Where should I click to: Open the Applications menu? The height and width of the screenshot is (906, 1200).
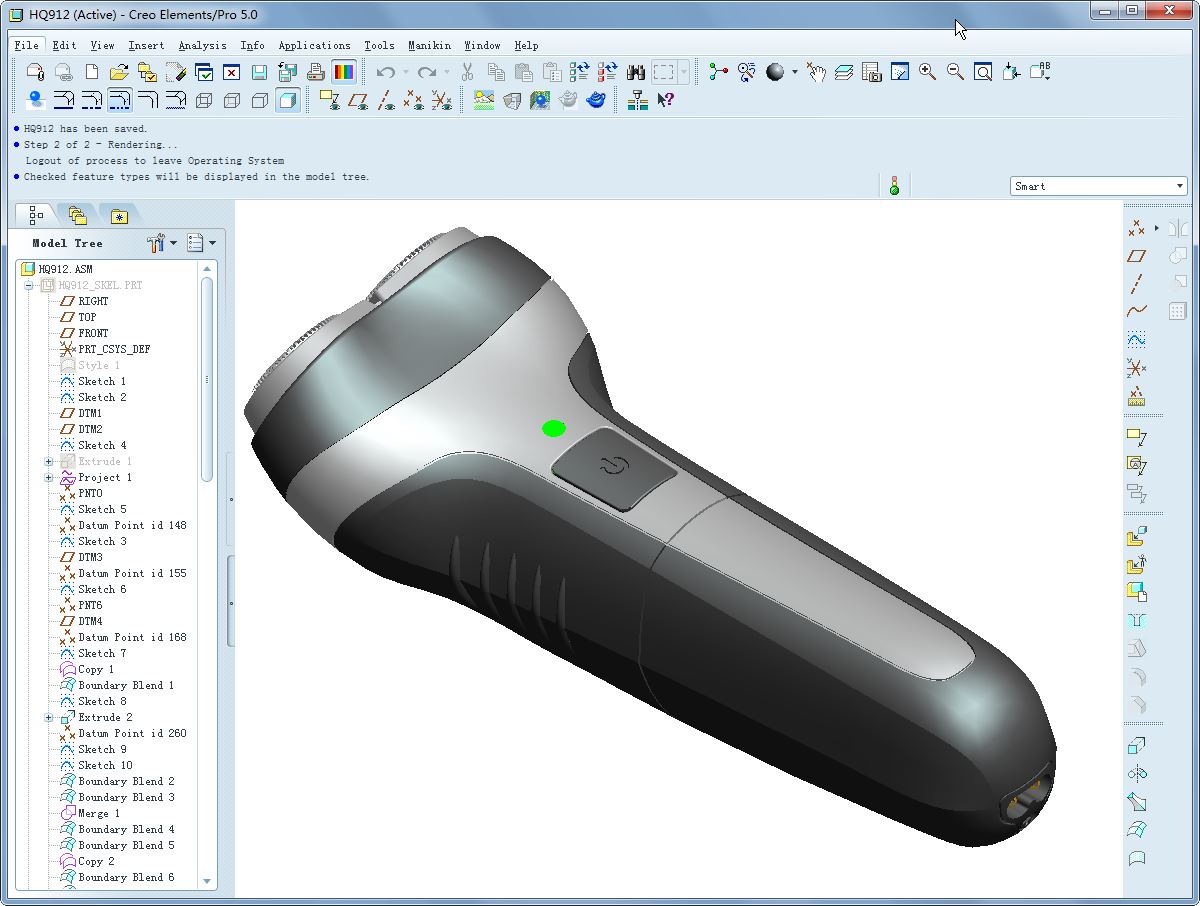point(314,45)
